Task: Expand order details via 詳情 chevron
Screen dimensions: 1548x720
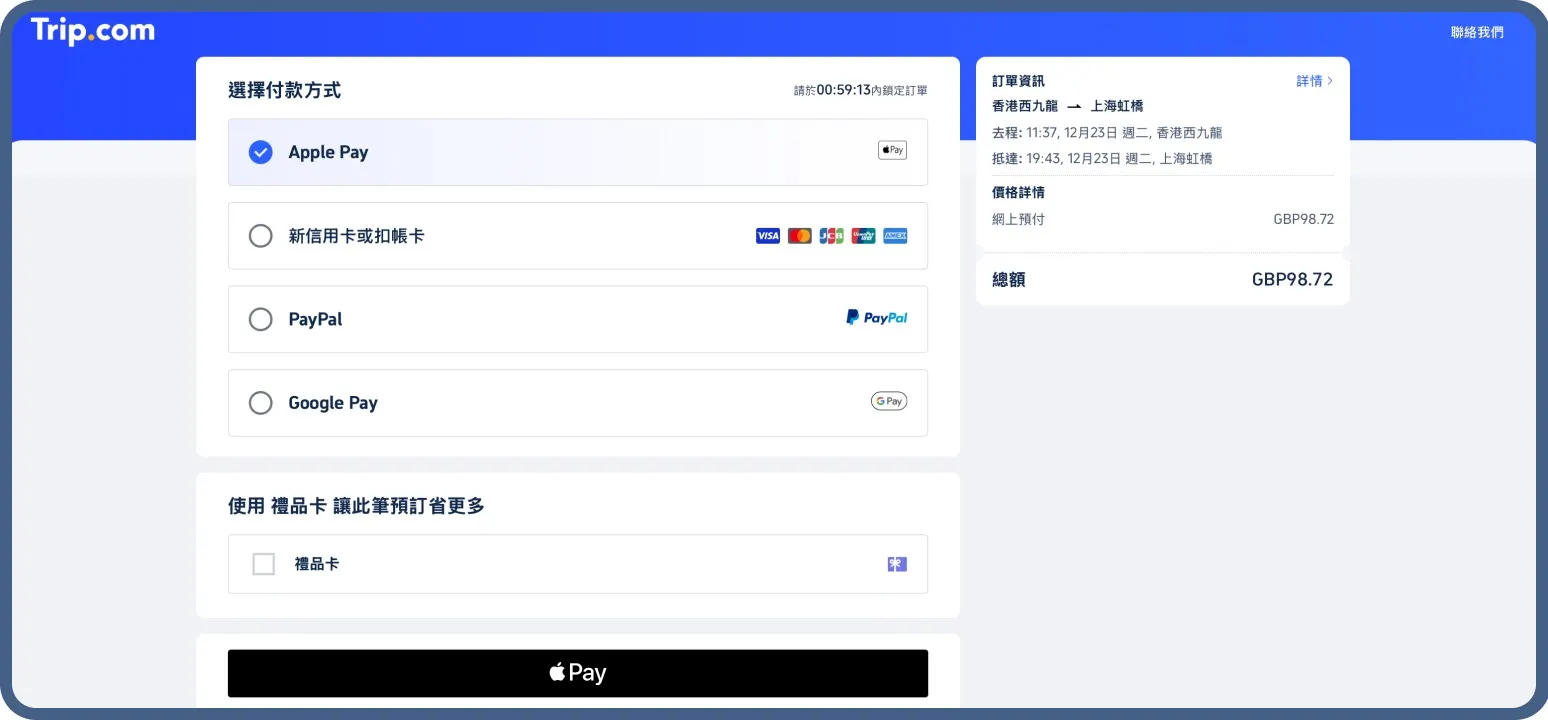Action: 1314,81
